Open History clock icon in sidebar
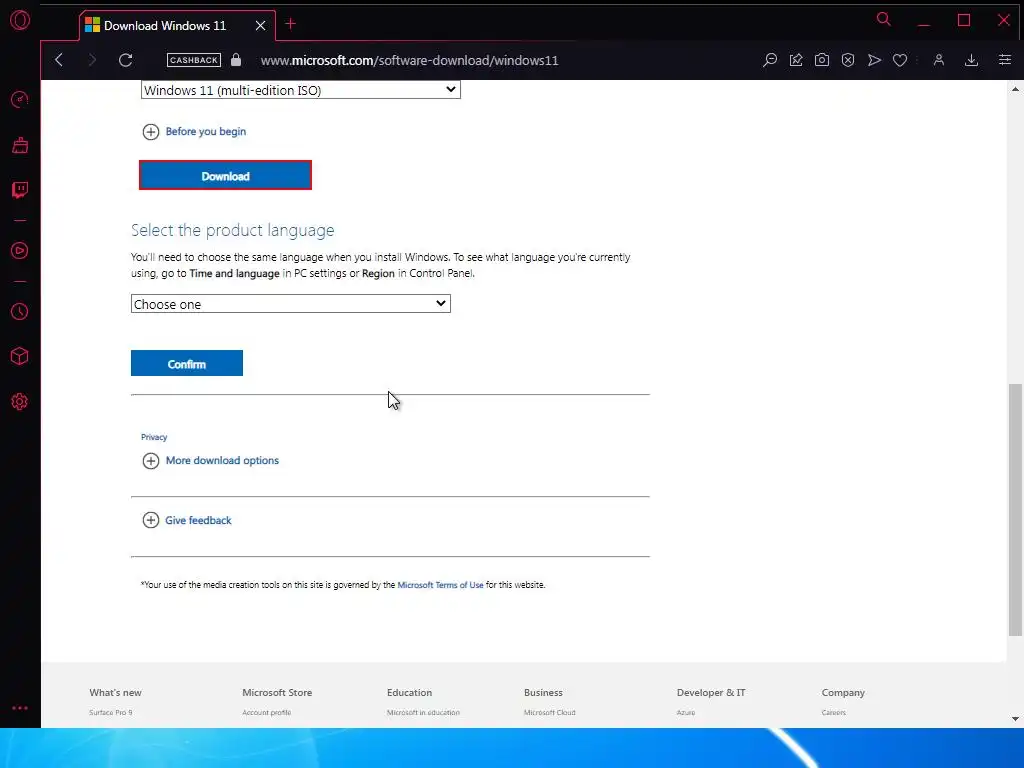The width and height of the screenshot is (1024, 768). 20,312
